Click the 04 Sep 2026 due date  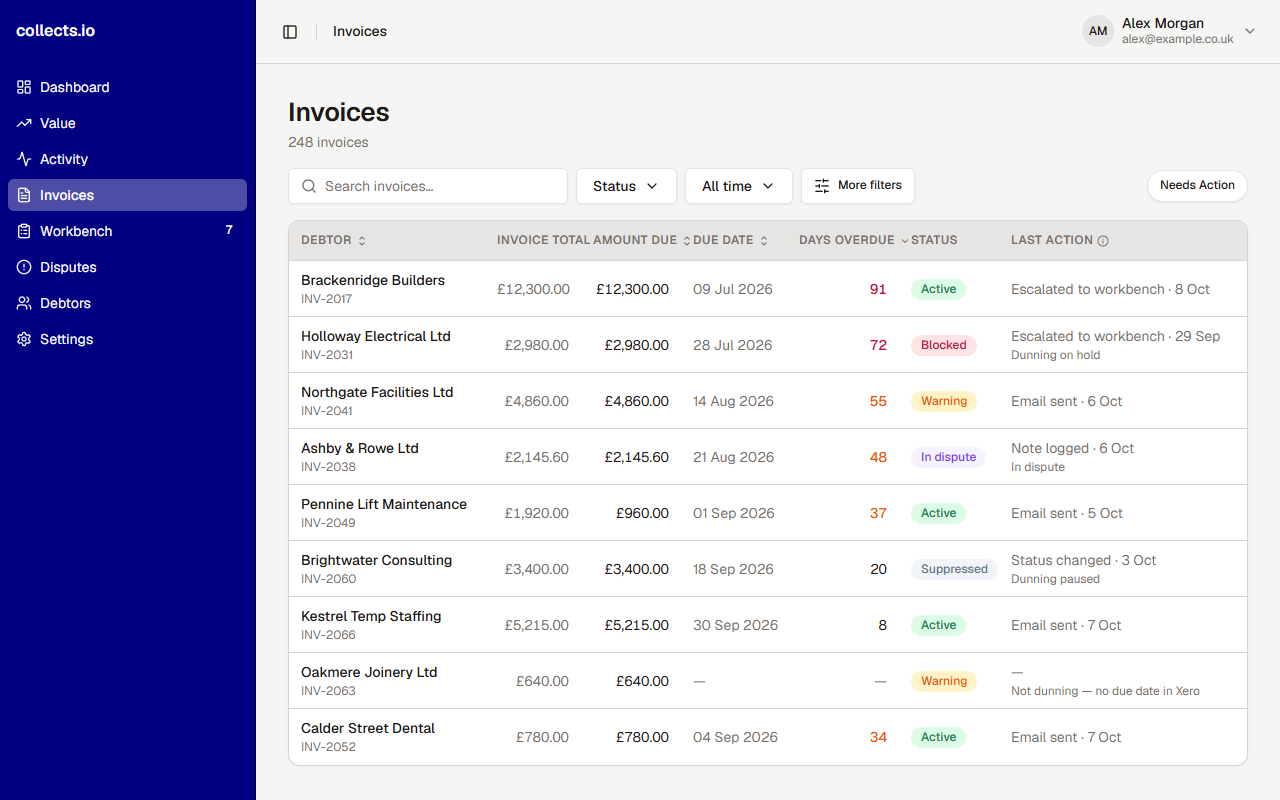point(735,737)
